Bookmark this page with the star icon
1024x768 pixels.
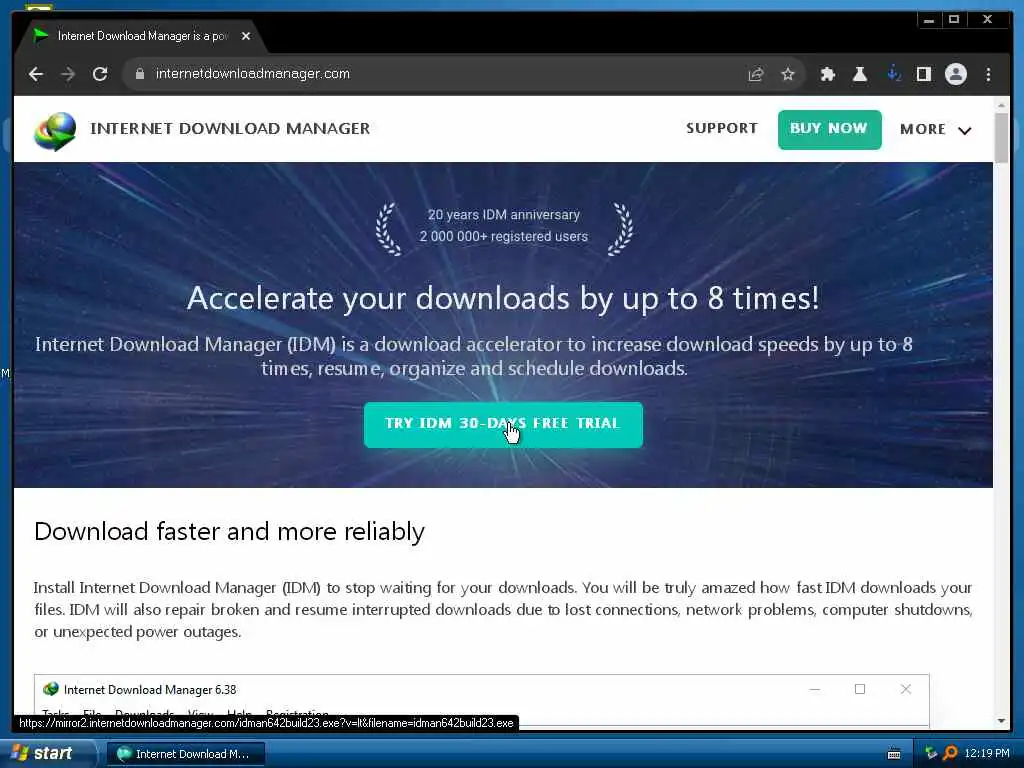pos(788,74)
